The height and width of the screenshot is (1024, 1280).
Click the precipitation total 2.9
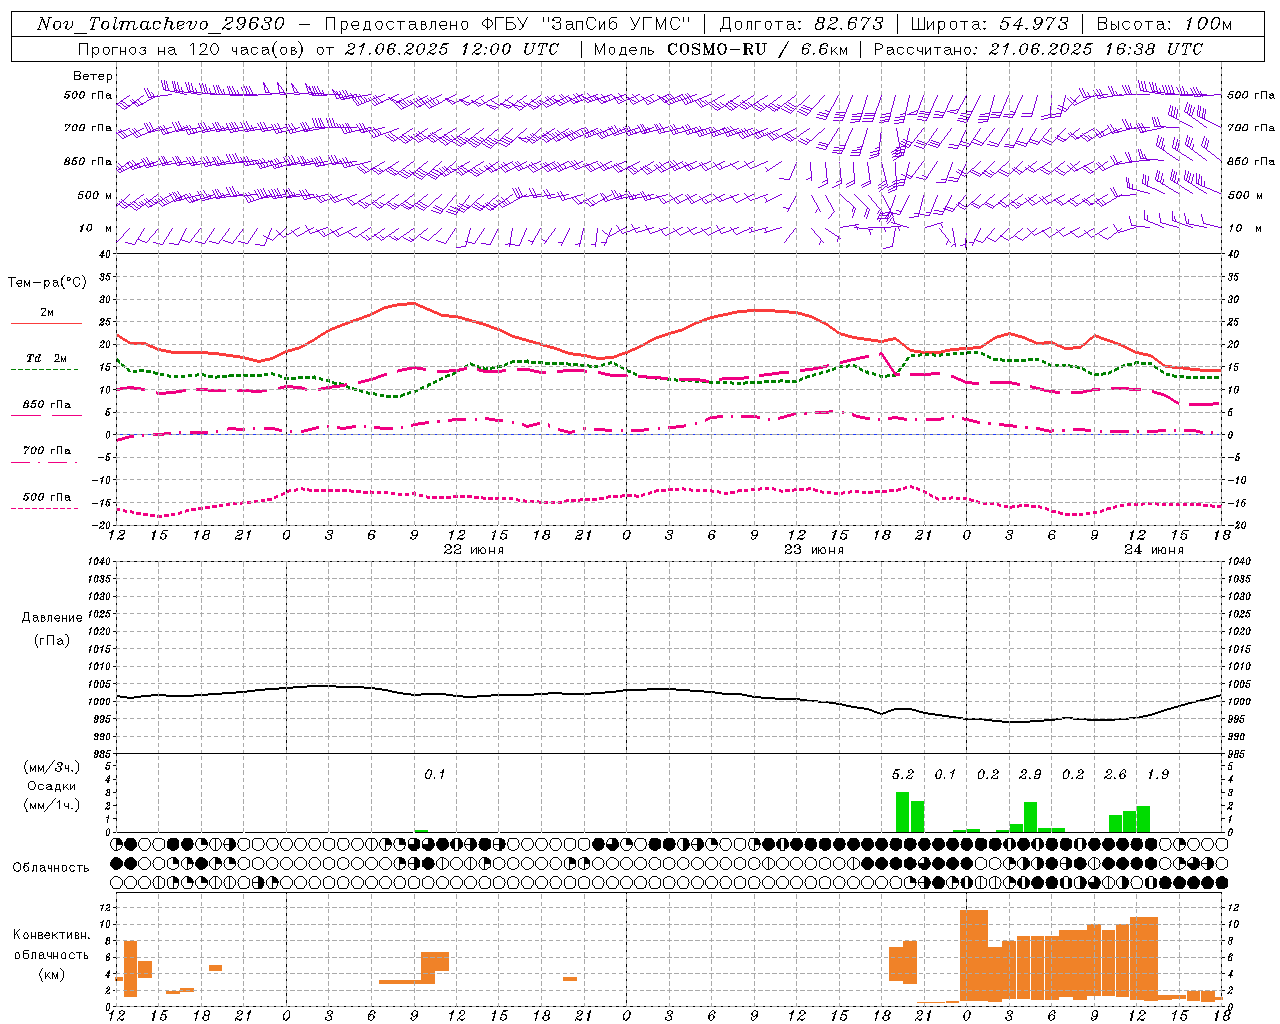click(x=1030, y=774)
